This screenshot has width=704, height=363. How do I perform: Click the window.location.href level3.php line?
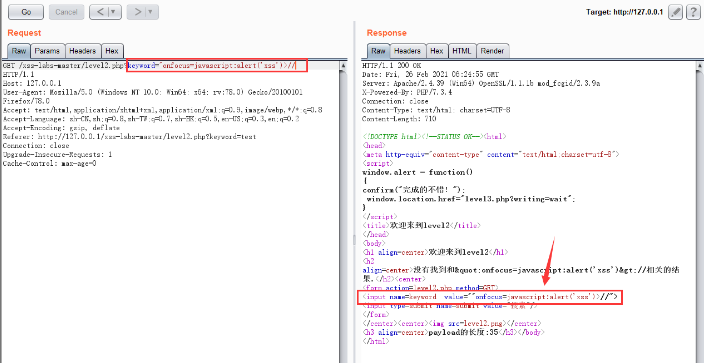pyautogui.click(x=471, y=199)
